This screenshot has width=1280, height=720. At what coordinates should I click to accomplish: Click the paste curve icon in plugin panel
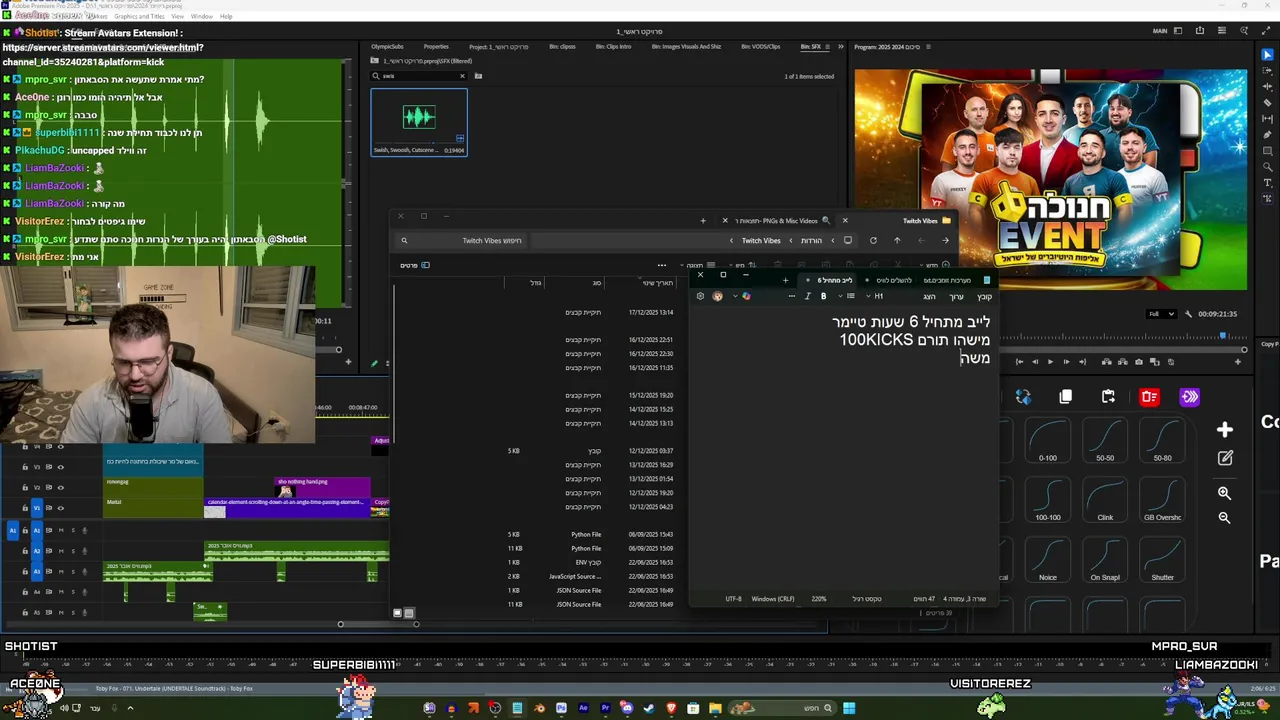coord(1108,397)
